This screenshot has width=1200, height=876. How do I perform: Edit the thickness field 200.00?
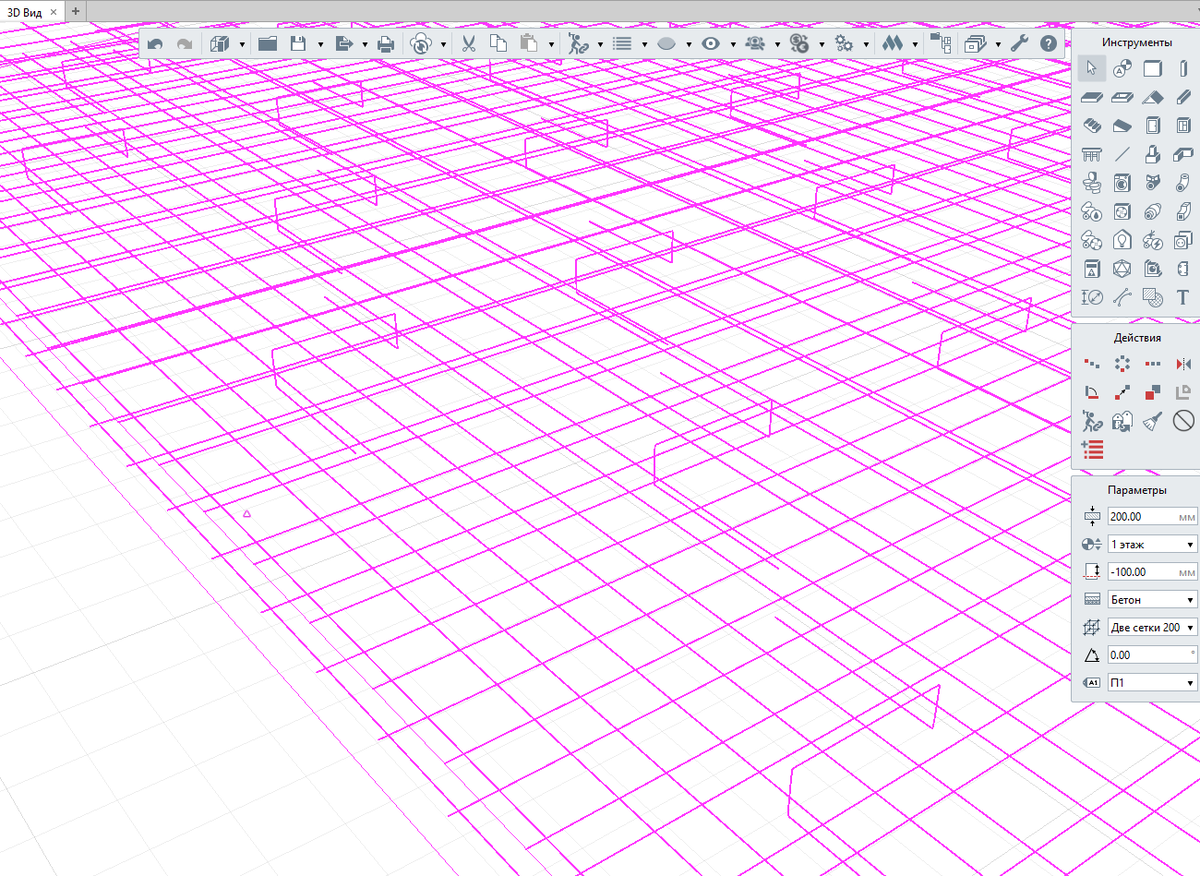pyautogui.click(x=1152, y=517)
